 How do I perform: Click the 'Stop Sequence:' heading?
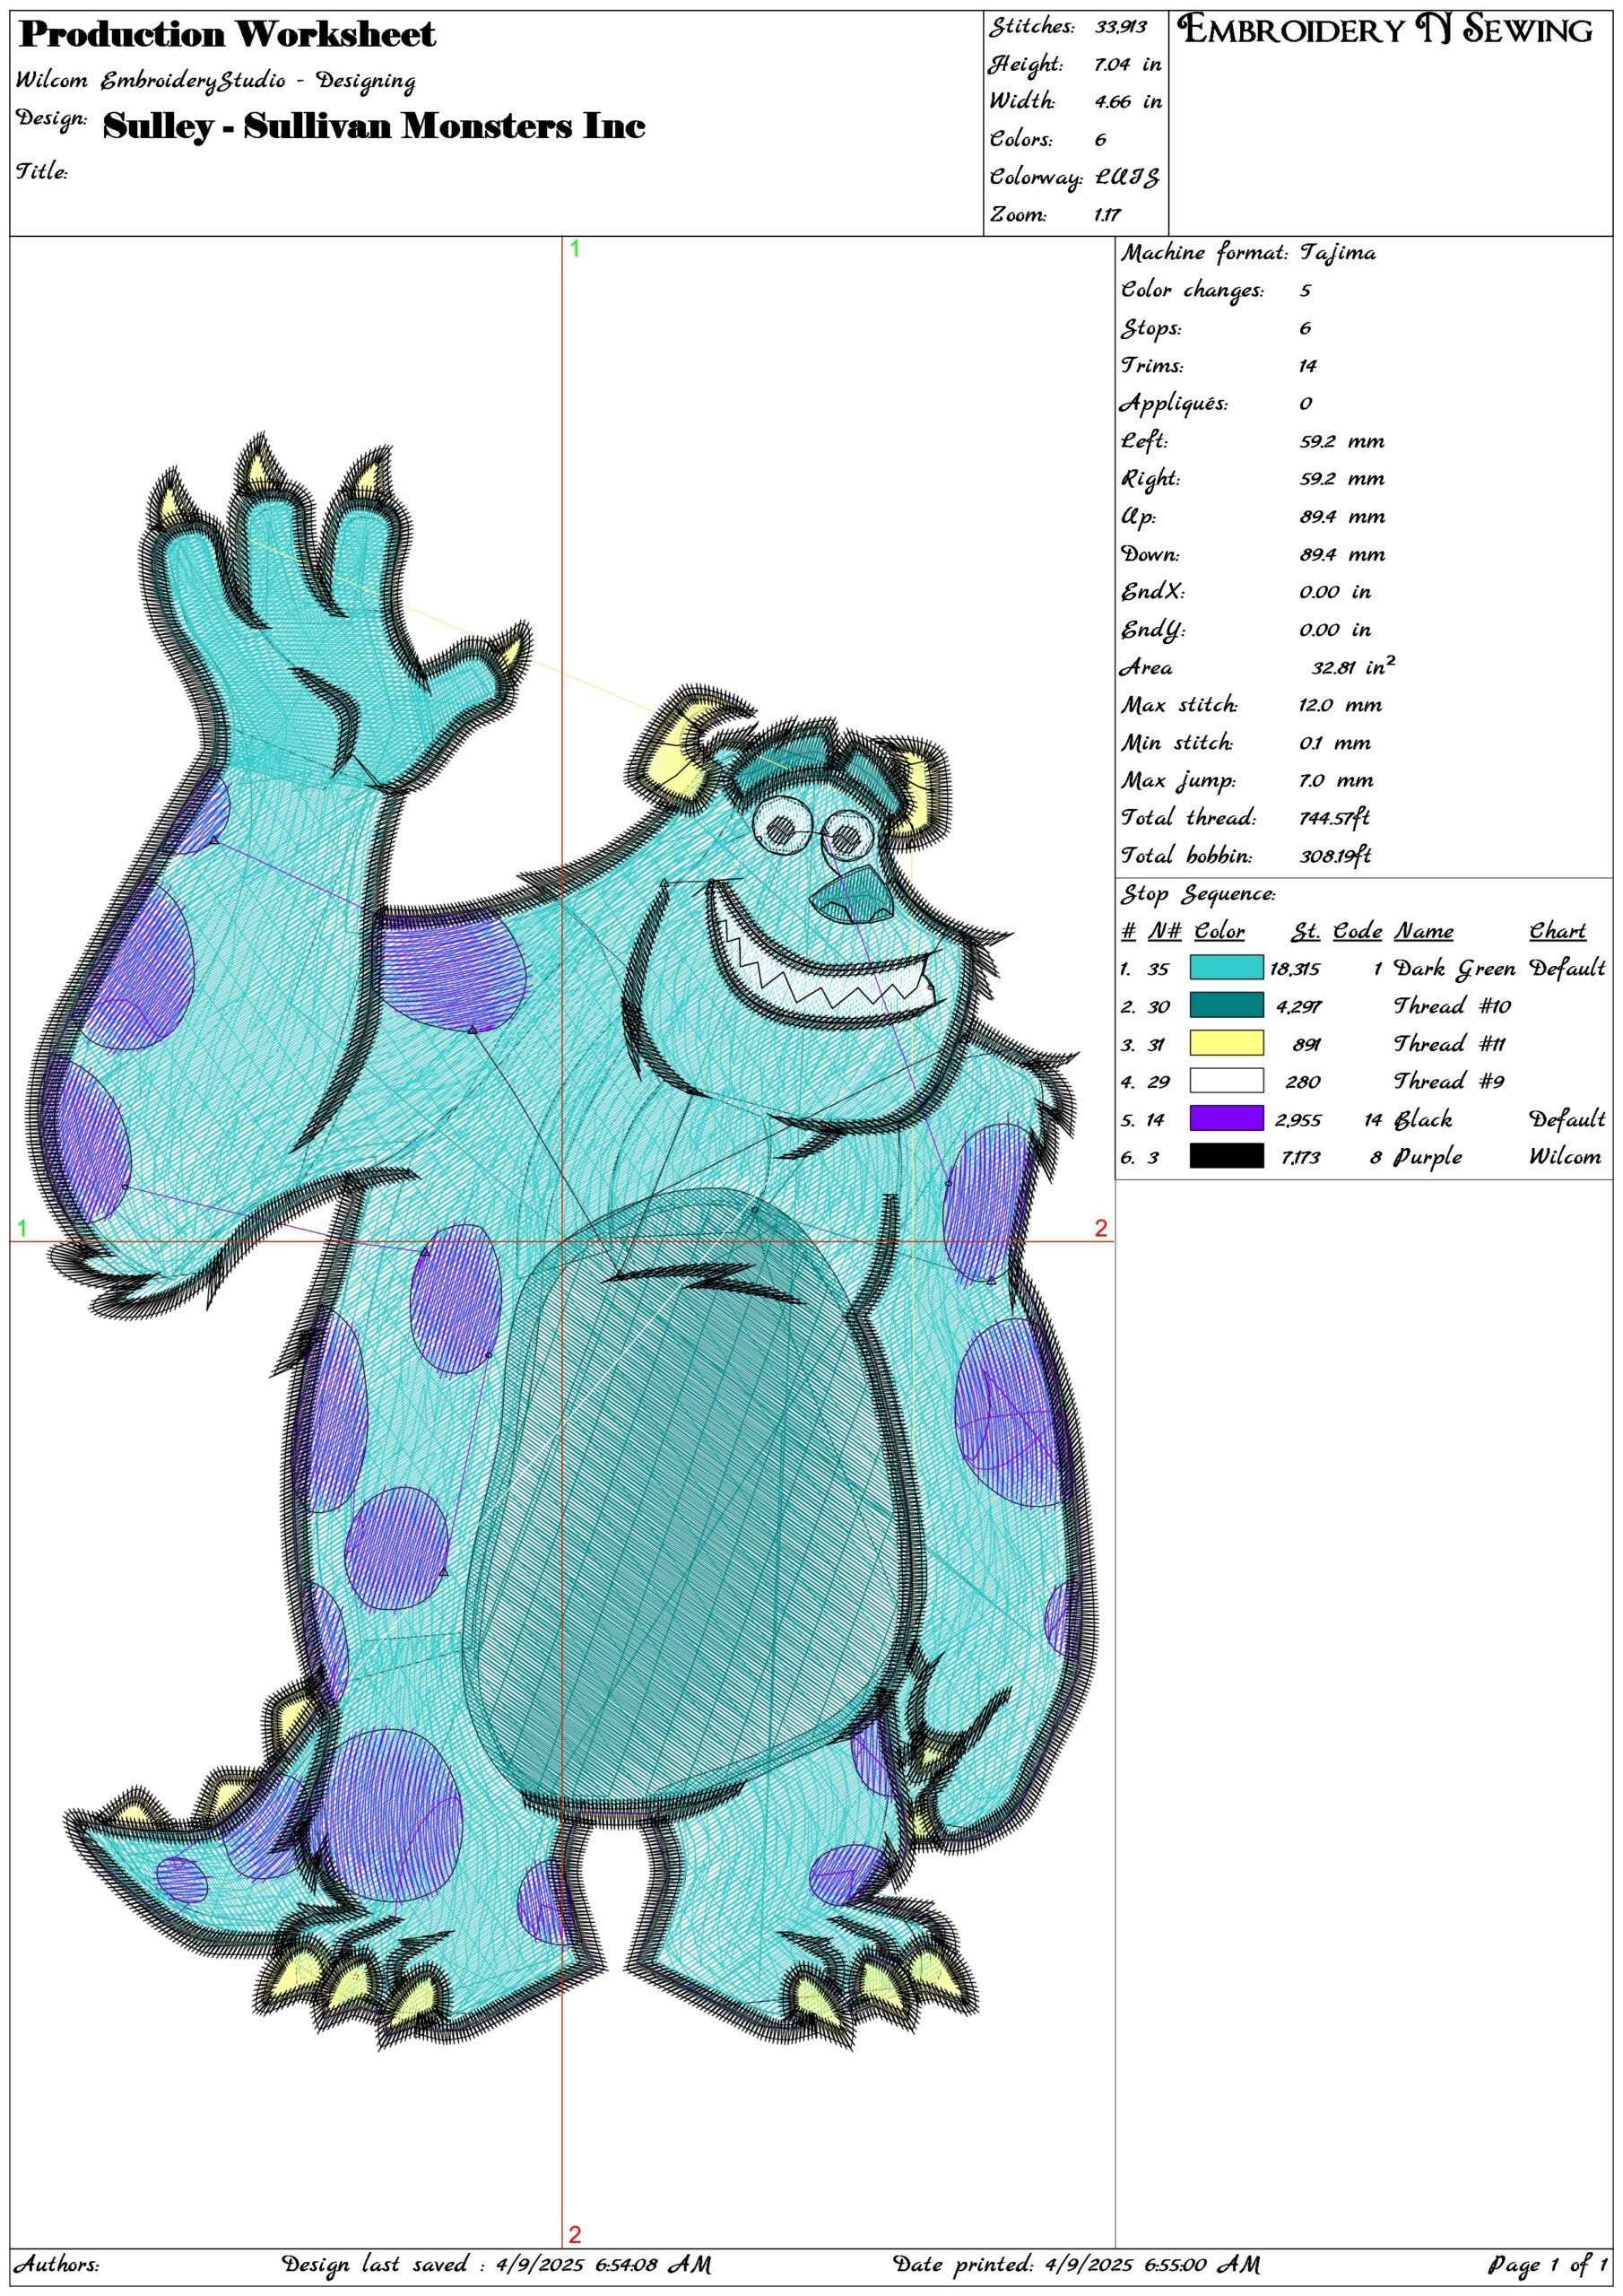click(1198, 894)
